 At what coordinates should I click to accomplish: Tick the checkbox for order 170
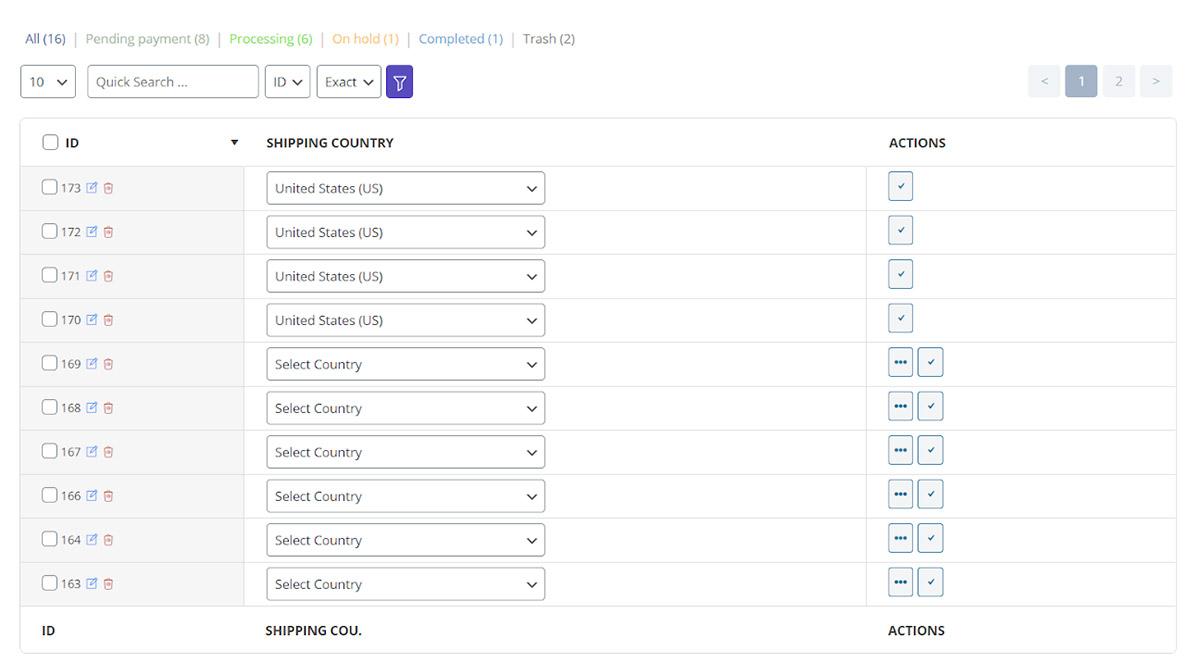[49, 319]
